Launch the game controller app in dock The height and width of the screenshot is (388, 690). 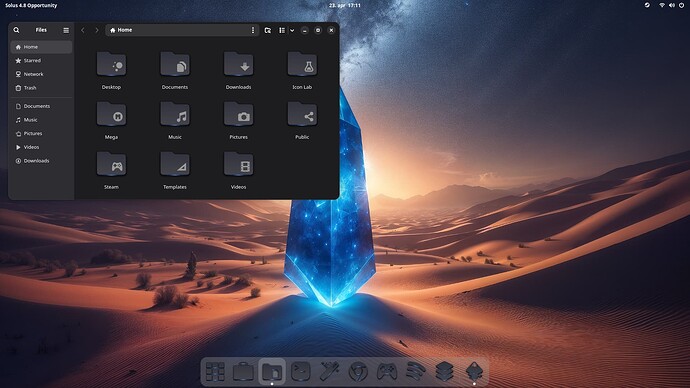pyautogui.click(x=387, y=372)
